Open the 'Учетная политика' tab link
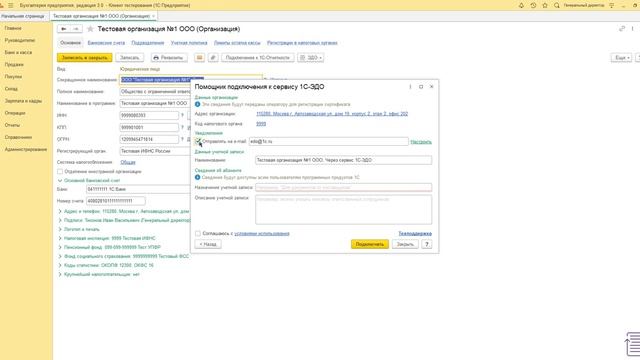This screenshot has width=640, height=360. pyautogui.click(x=189, y=43)
